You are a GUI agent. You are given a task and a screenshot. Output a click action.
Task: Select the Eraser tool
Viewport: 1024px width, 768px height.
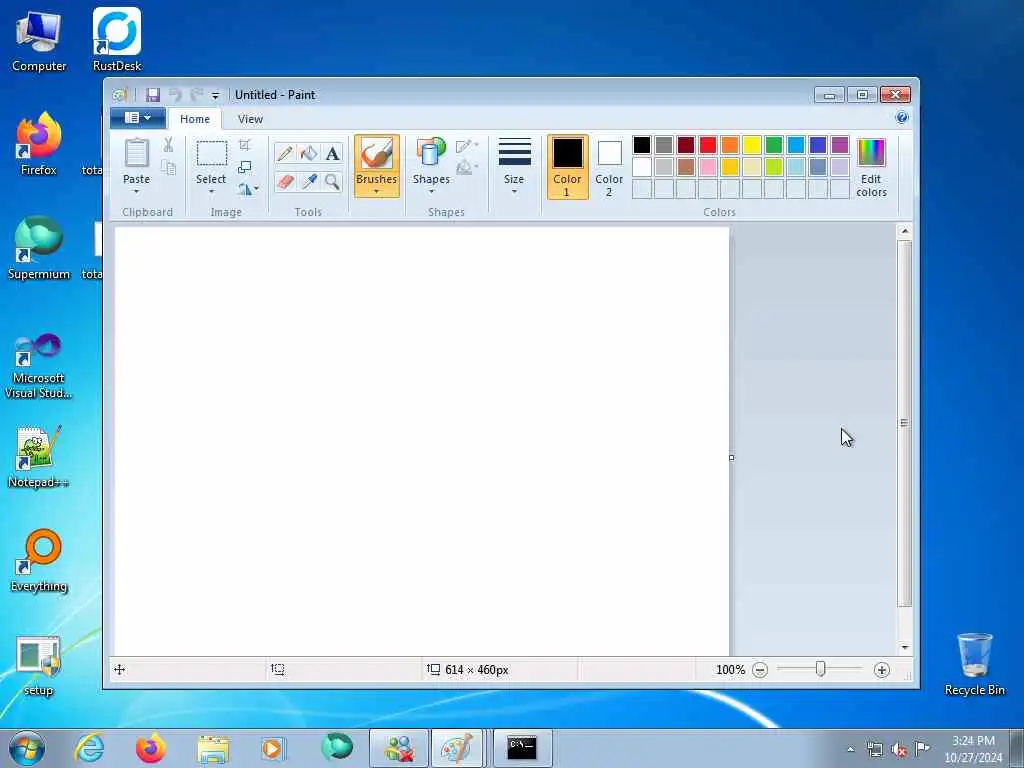[x=285, y=182]
